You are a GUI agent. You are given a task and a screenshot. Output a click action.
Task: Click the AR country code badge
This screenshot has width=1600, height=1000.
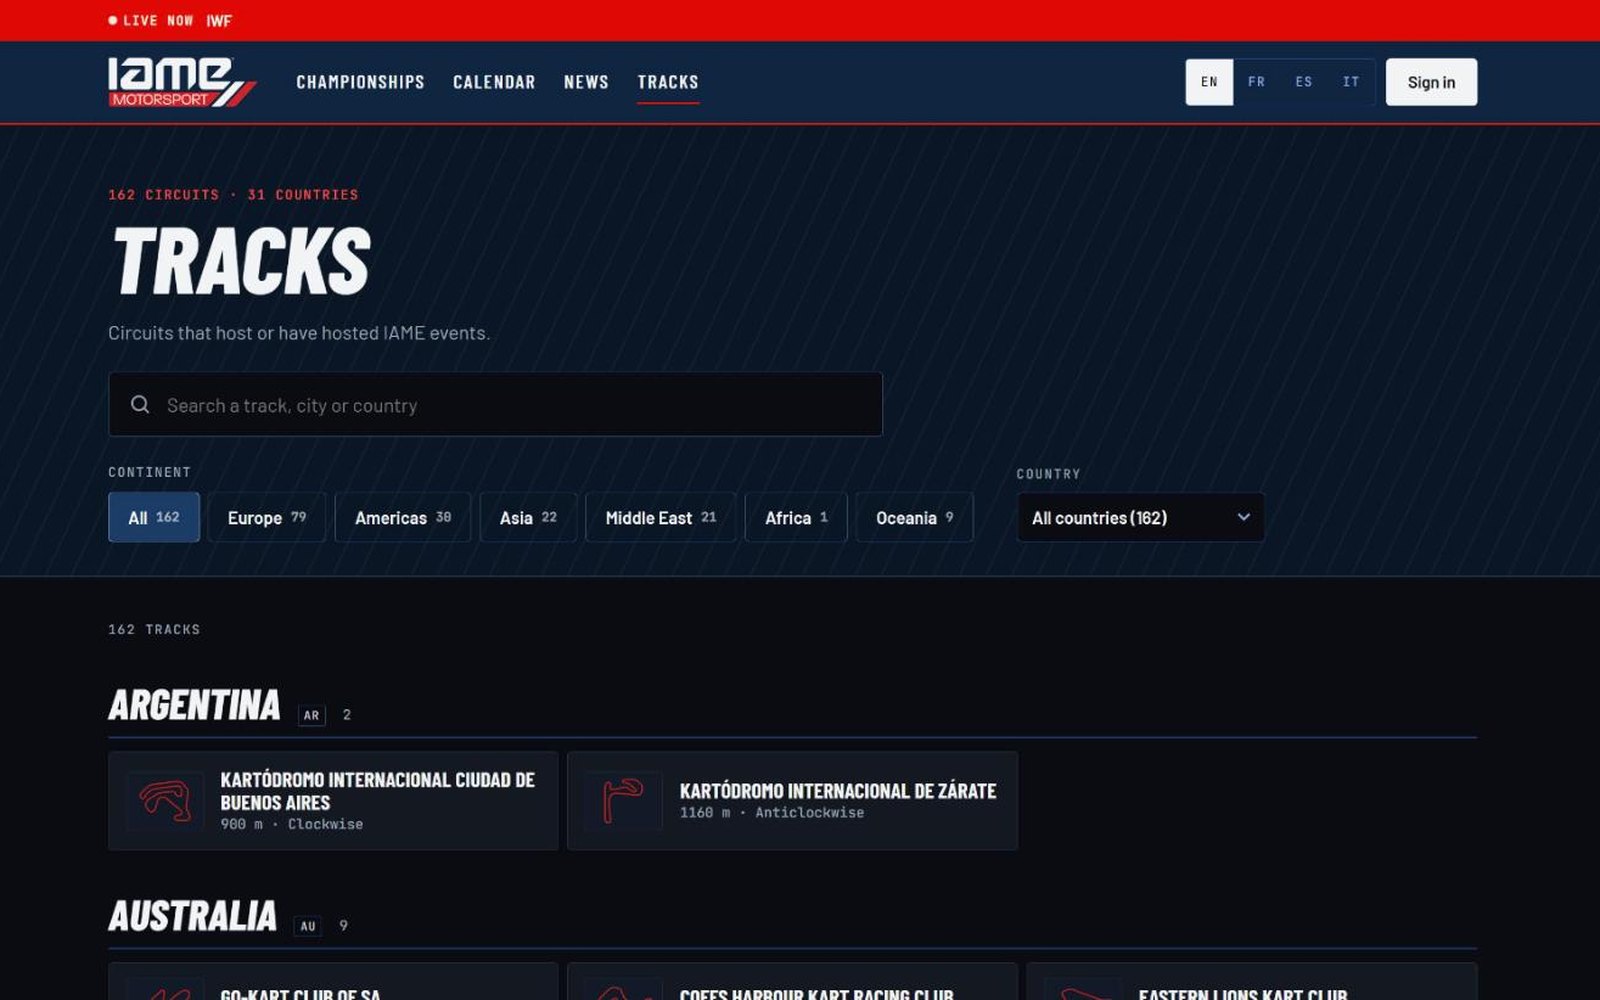point(312,715)
